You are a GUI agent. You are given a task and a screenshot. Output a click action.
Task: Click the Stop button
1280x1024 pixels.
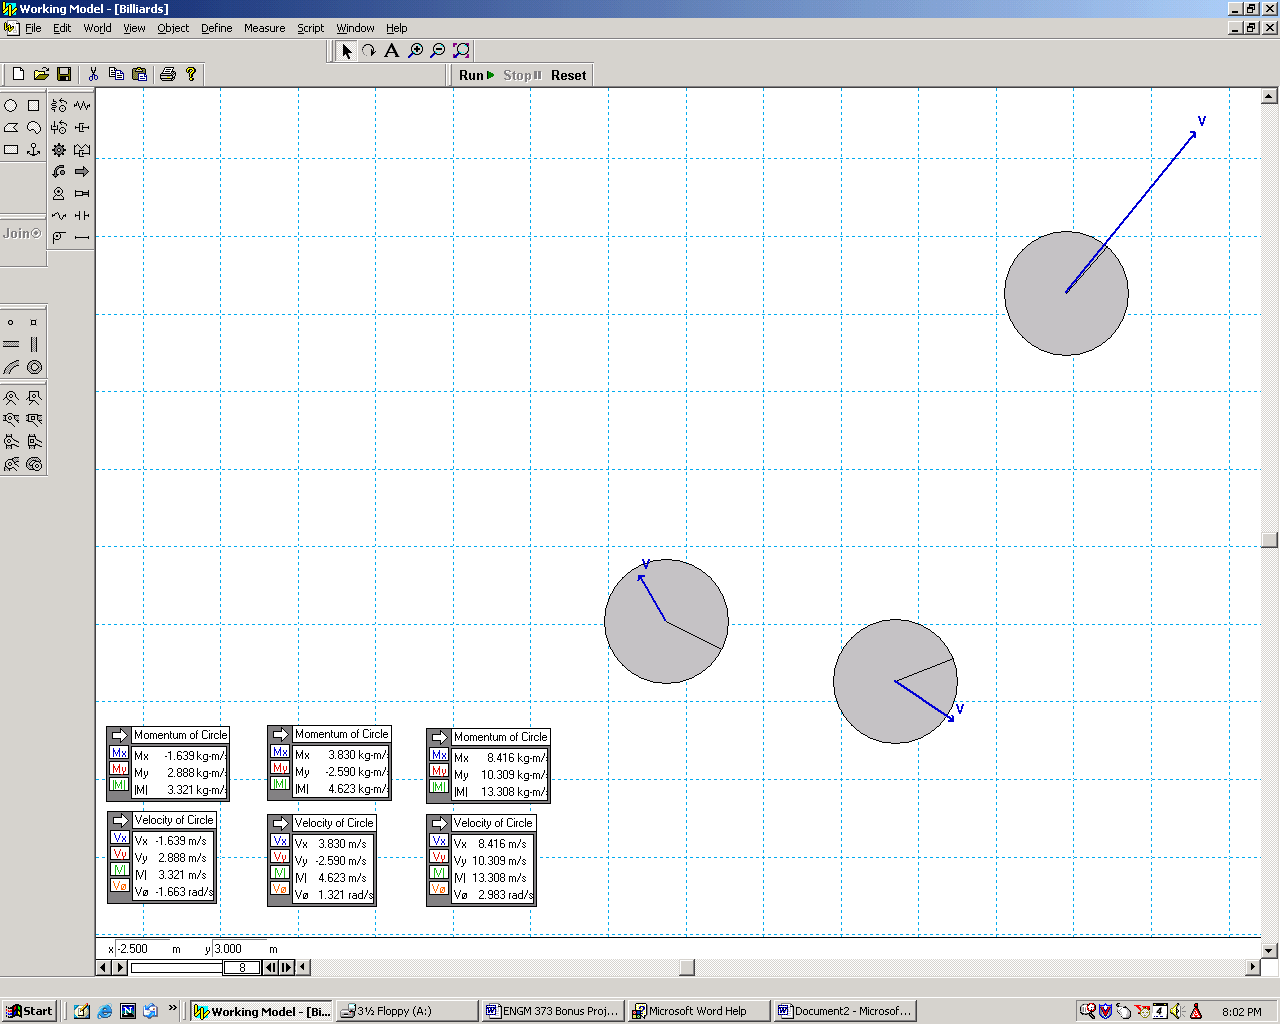click(x=522, y=75)
